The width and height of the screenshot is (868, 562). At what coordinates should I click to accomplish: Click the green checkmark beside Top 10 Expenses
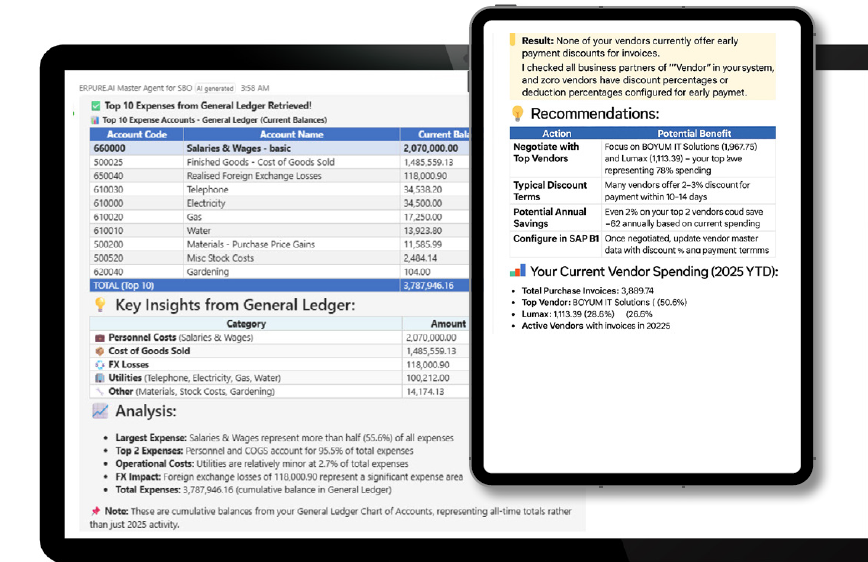coord(96,105)
